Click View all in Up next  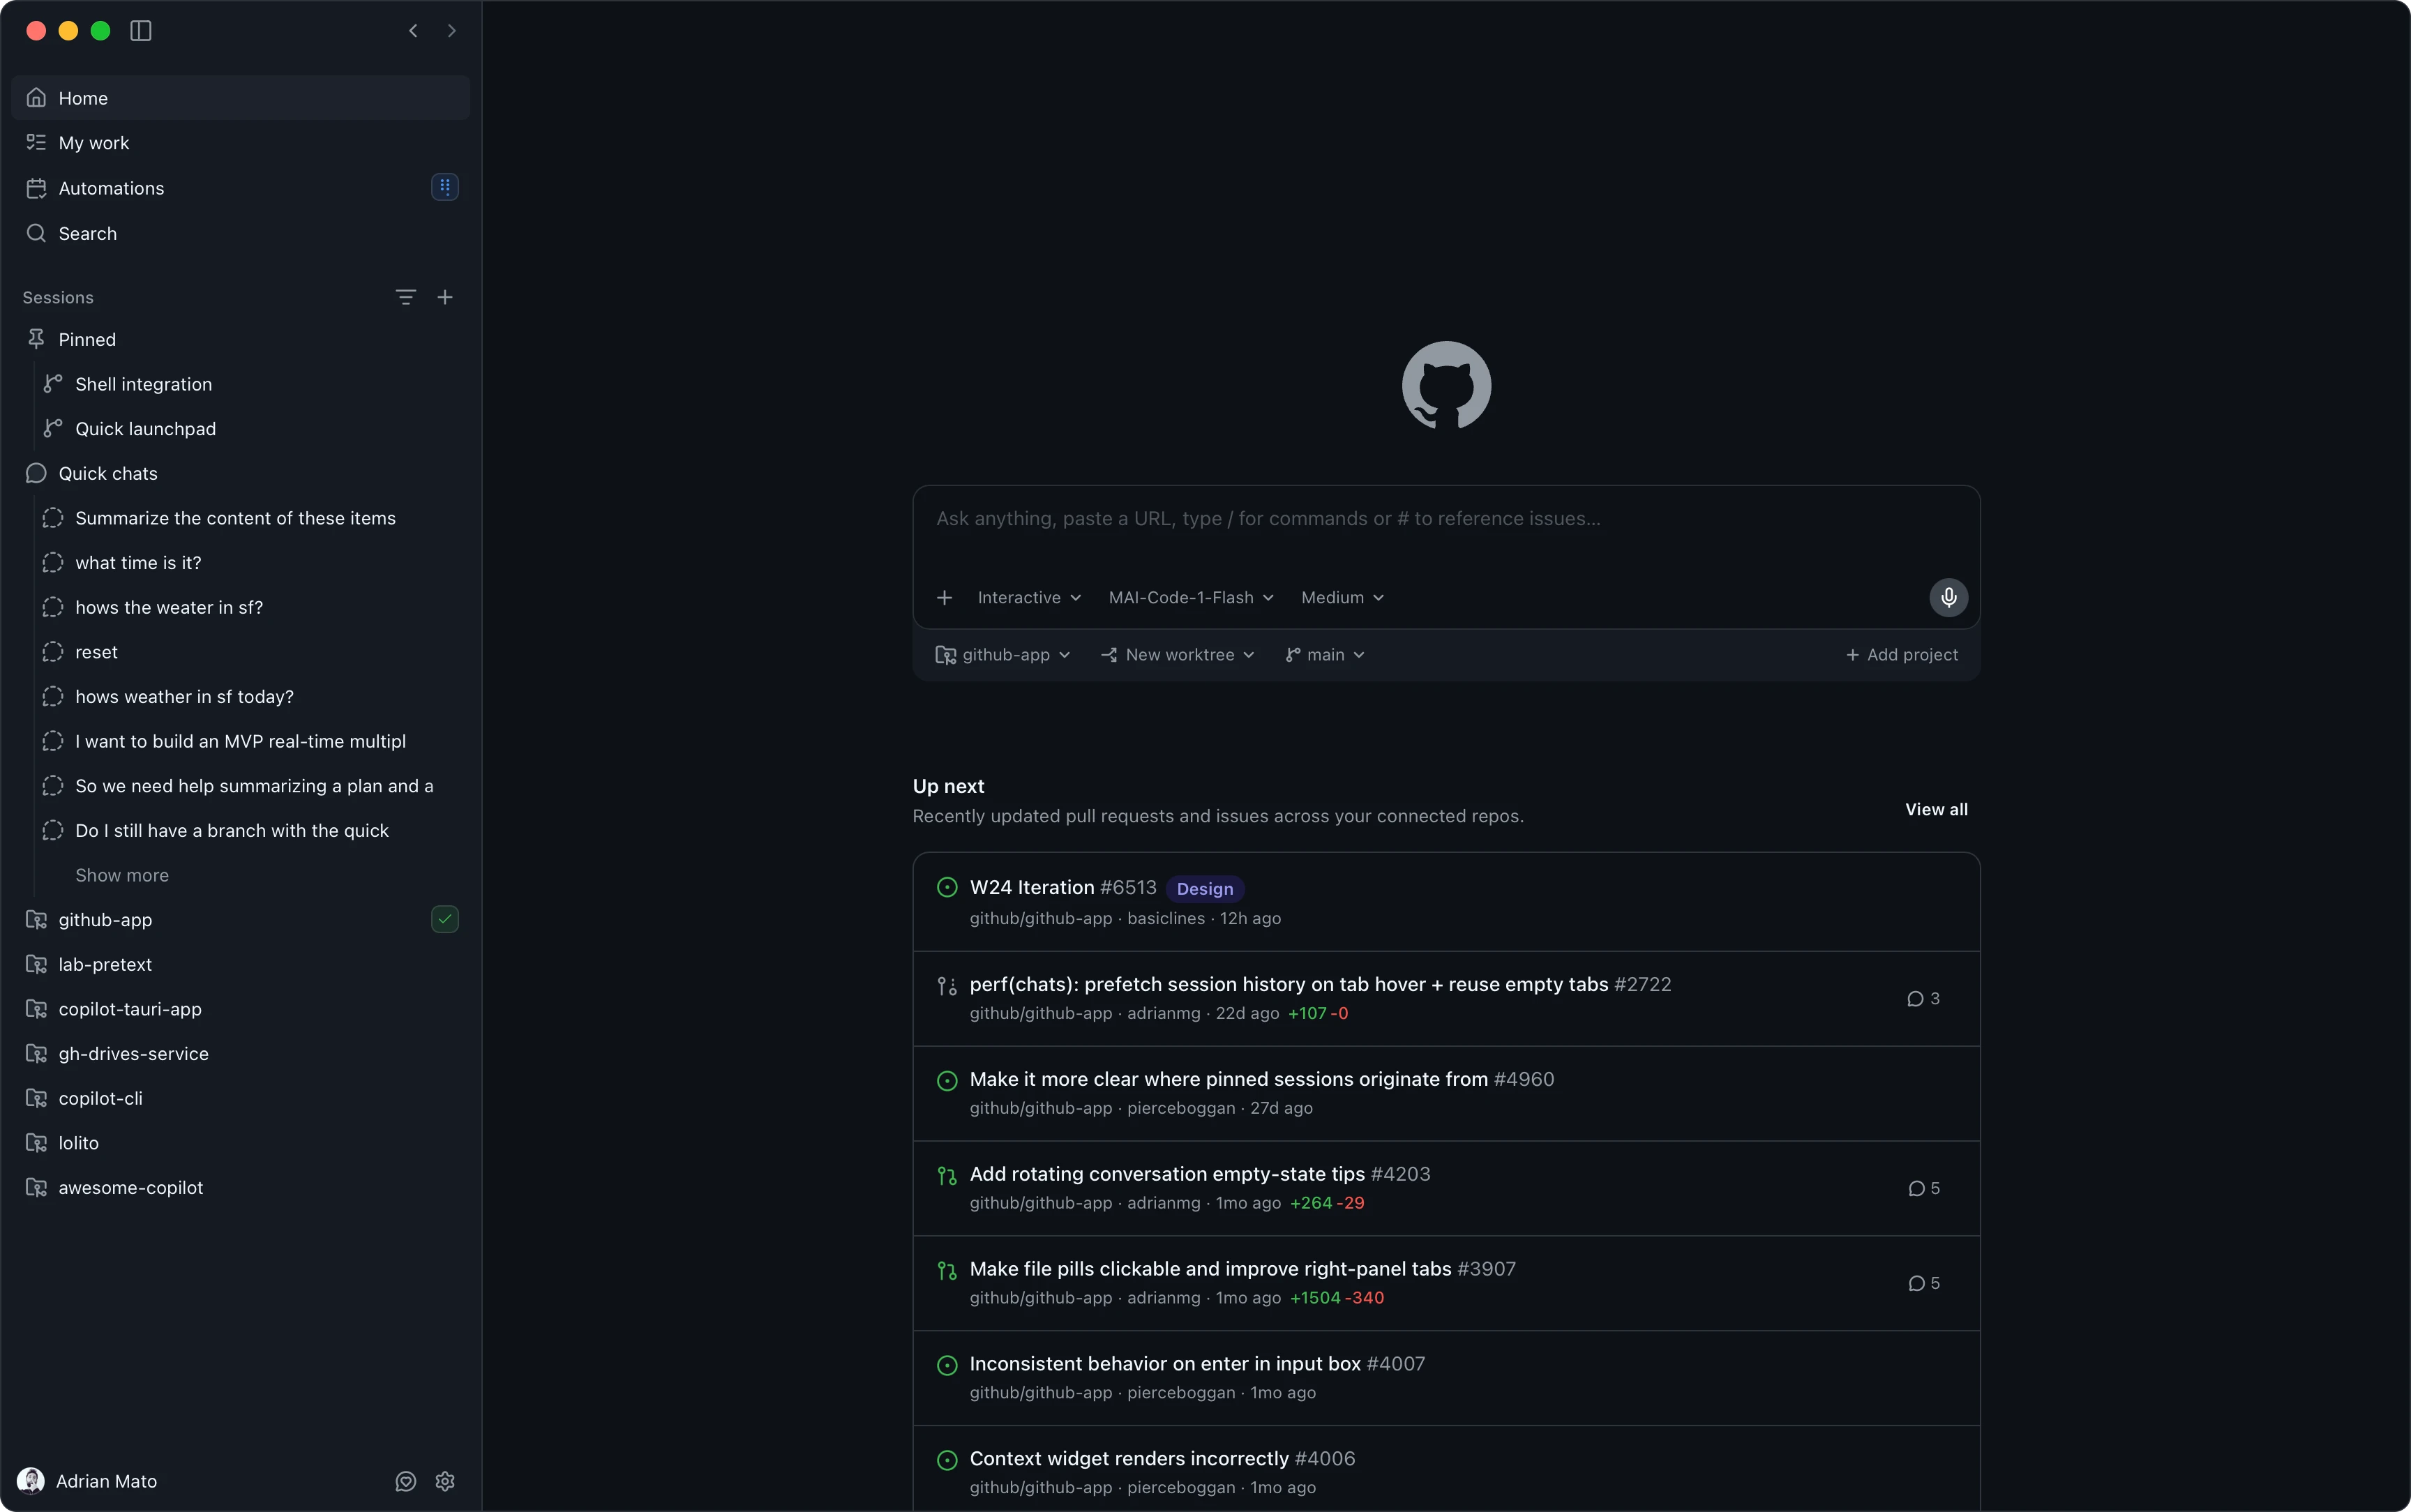[1936, 810]
